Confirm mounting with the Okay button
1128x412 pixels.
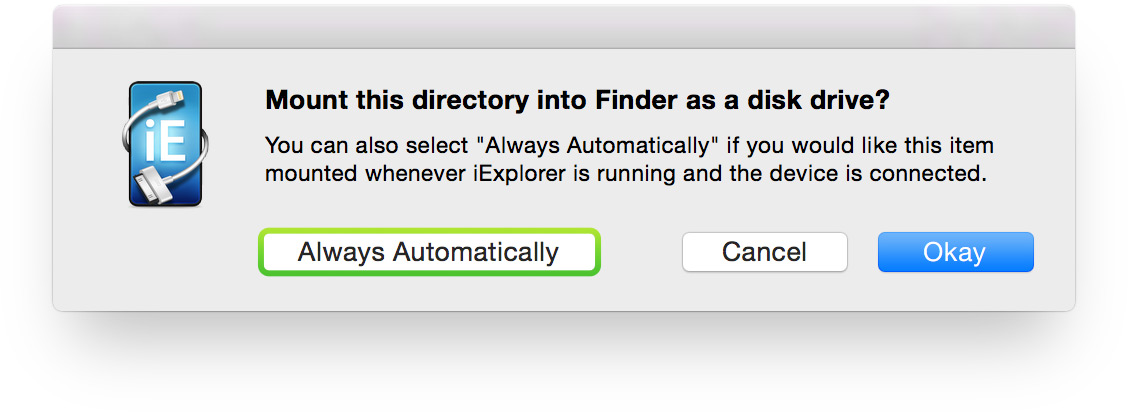955,252
